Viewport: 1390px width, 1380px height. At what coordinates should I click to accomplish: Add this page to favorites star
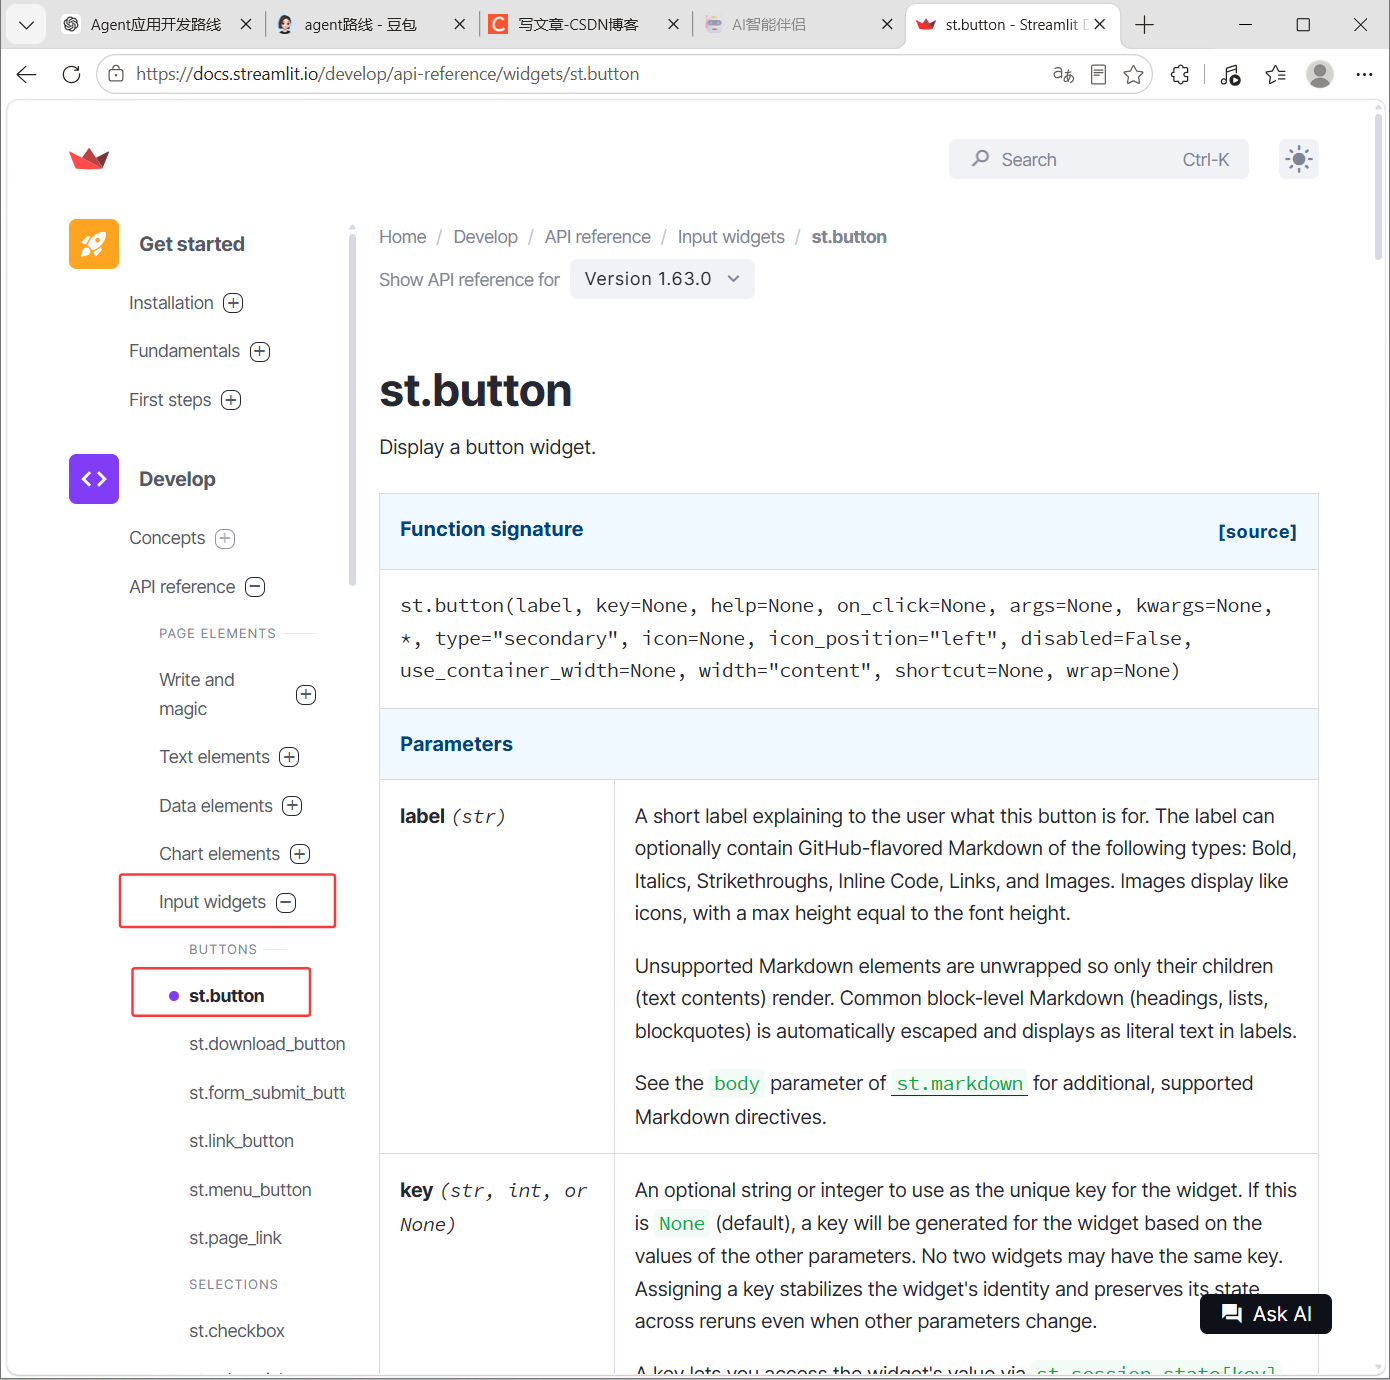(1133, 74)
